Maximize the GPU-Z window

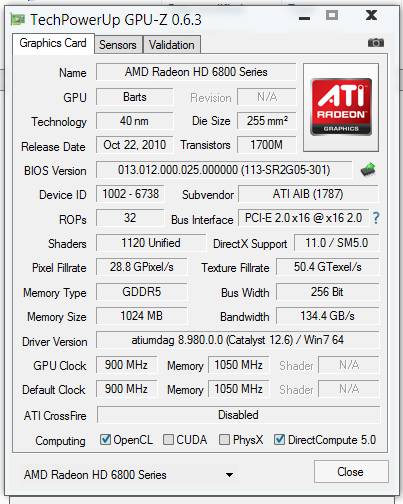tap(332, 15)
